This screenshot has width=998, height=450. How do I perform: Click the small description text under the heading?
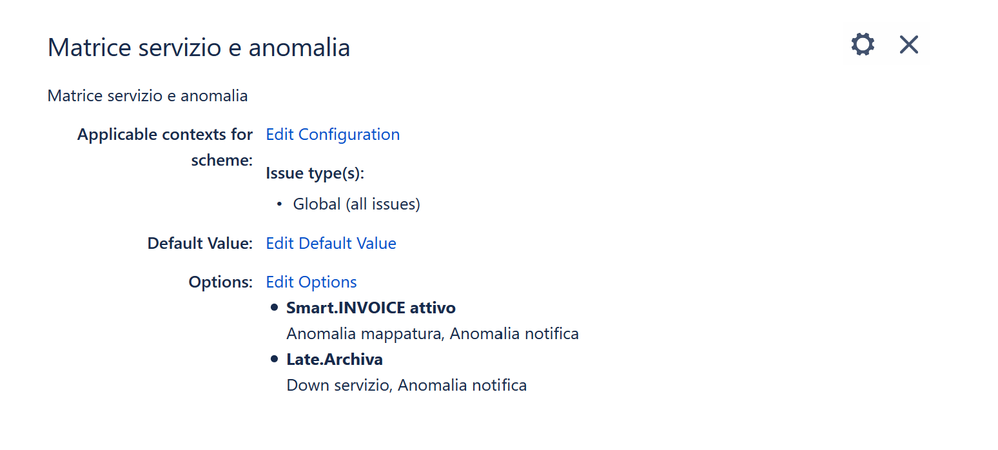pos(148,96)
